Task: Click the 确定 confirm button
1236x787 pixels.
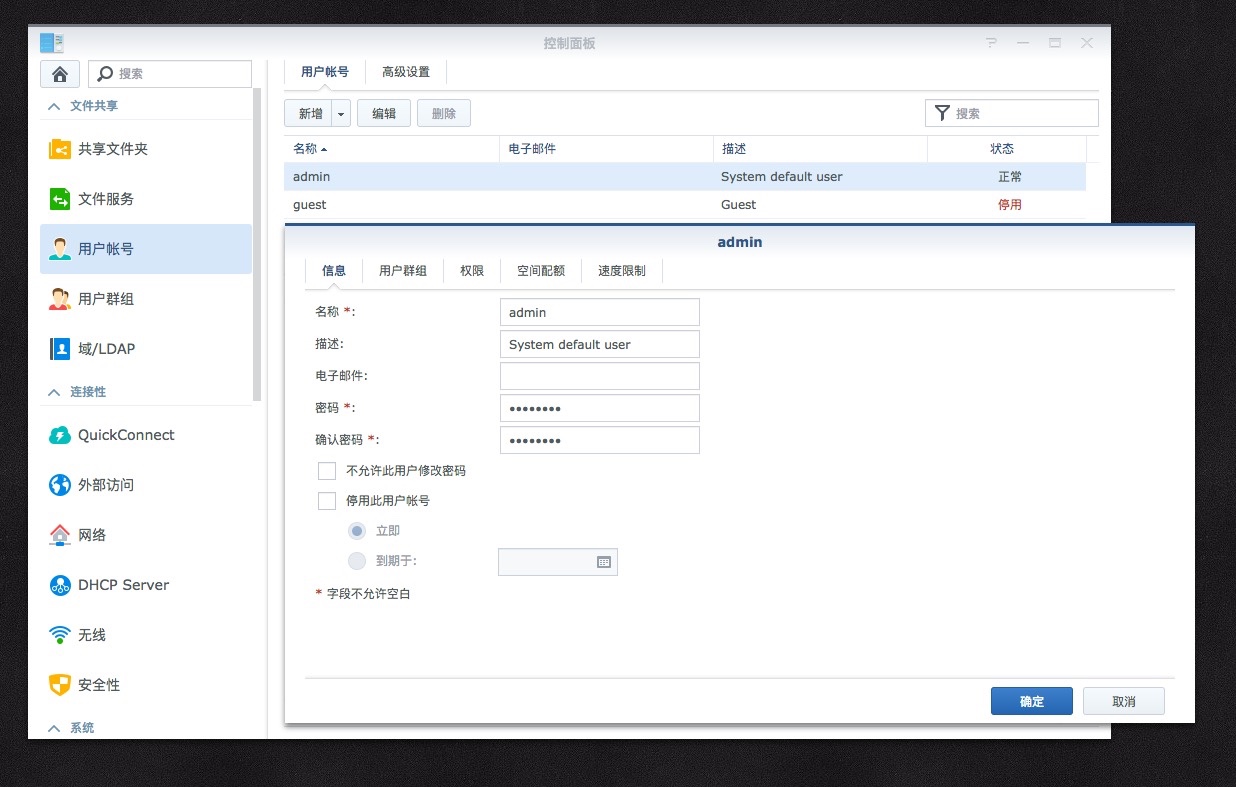Action: point(1031,701)
